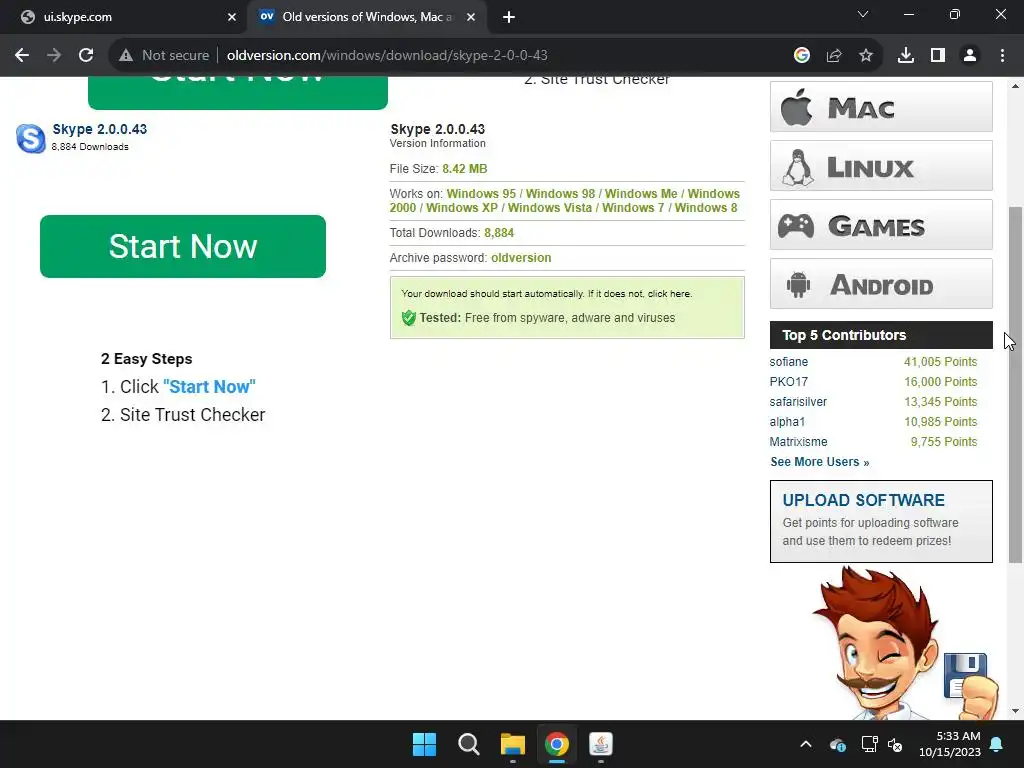1024x768 pixels.
Task: Open contributor alpha1 profile
Action: pyautogui.click(x=788, y=422)
